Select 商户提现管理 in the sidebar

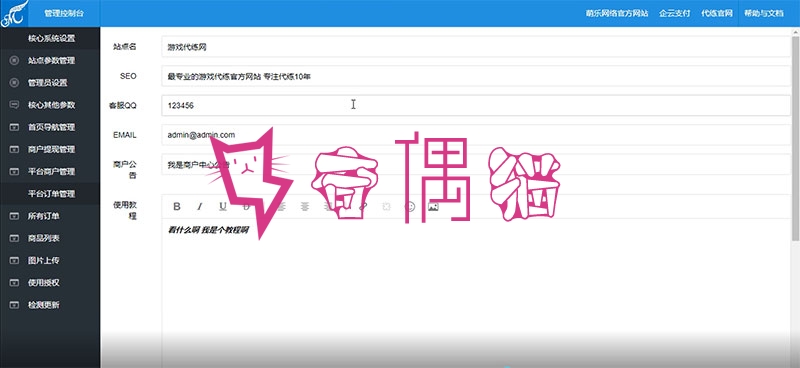tap(50, 150)
